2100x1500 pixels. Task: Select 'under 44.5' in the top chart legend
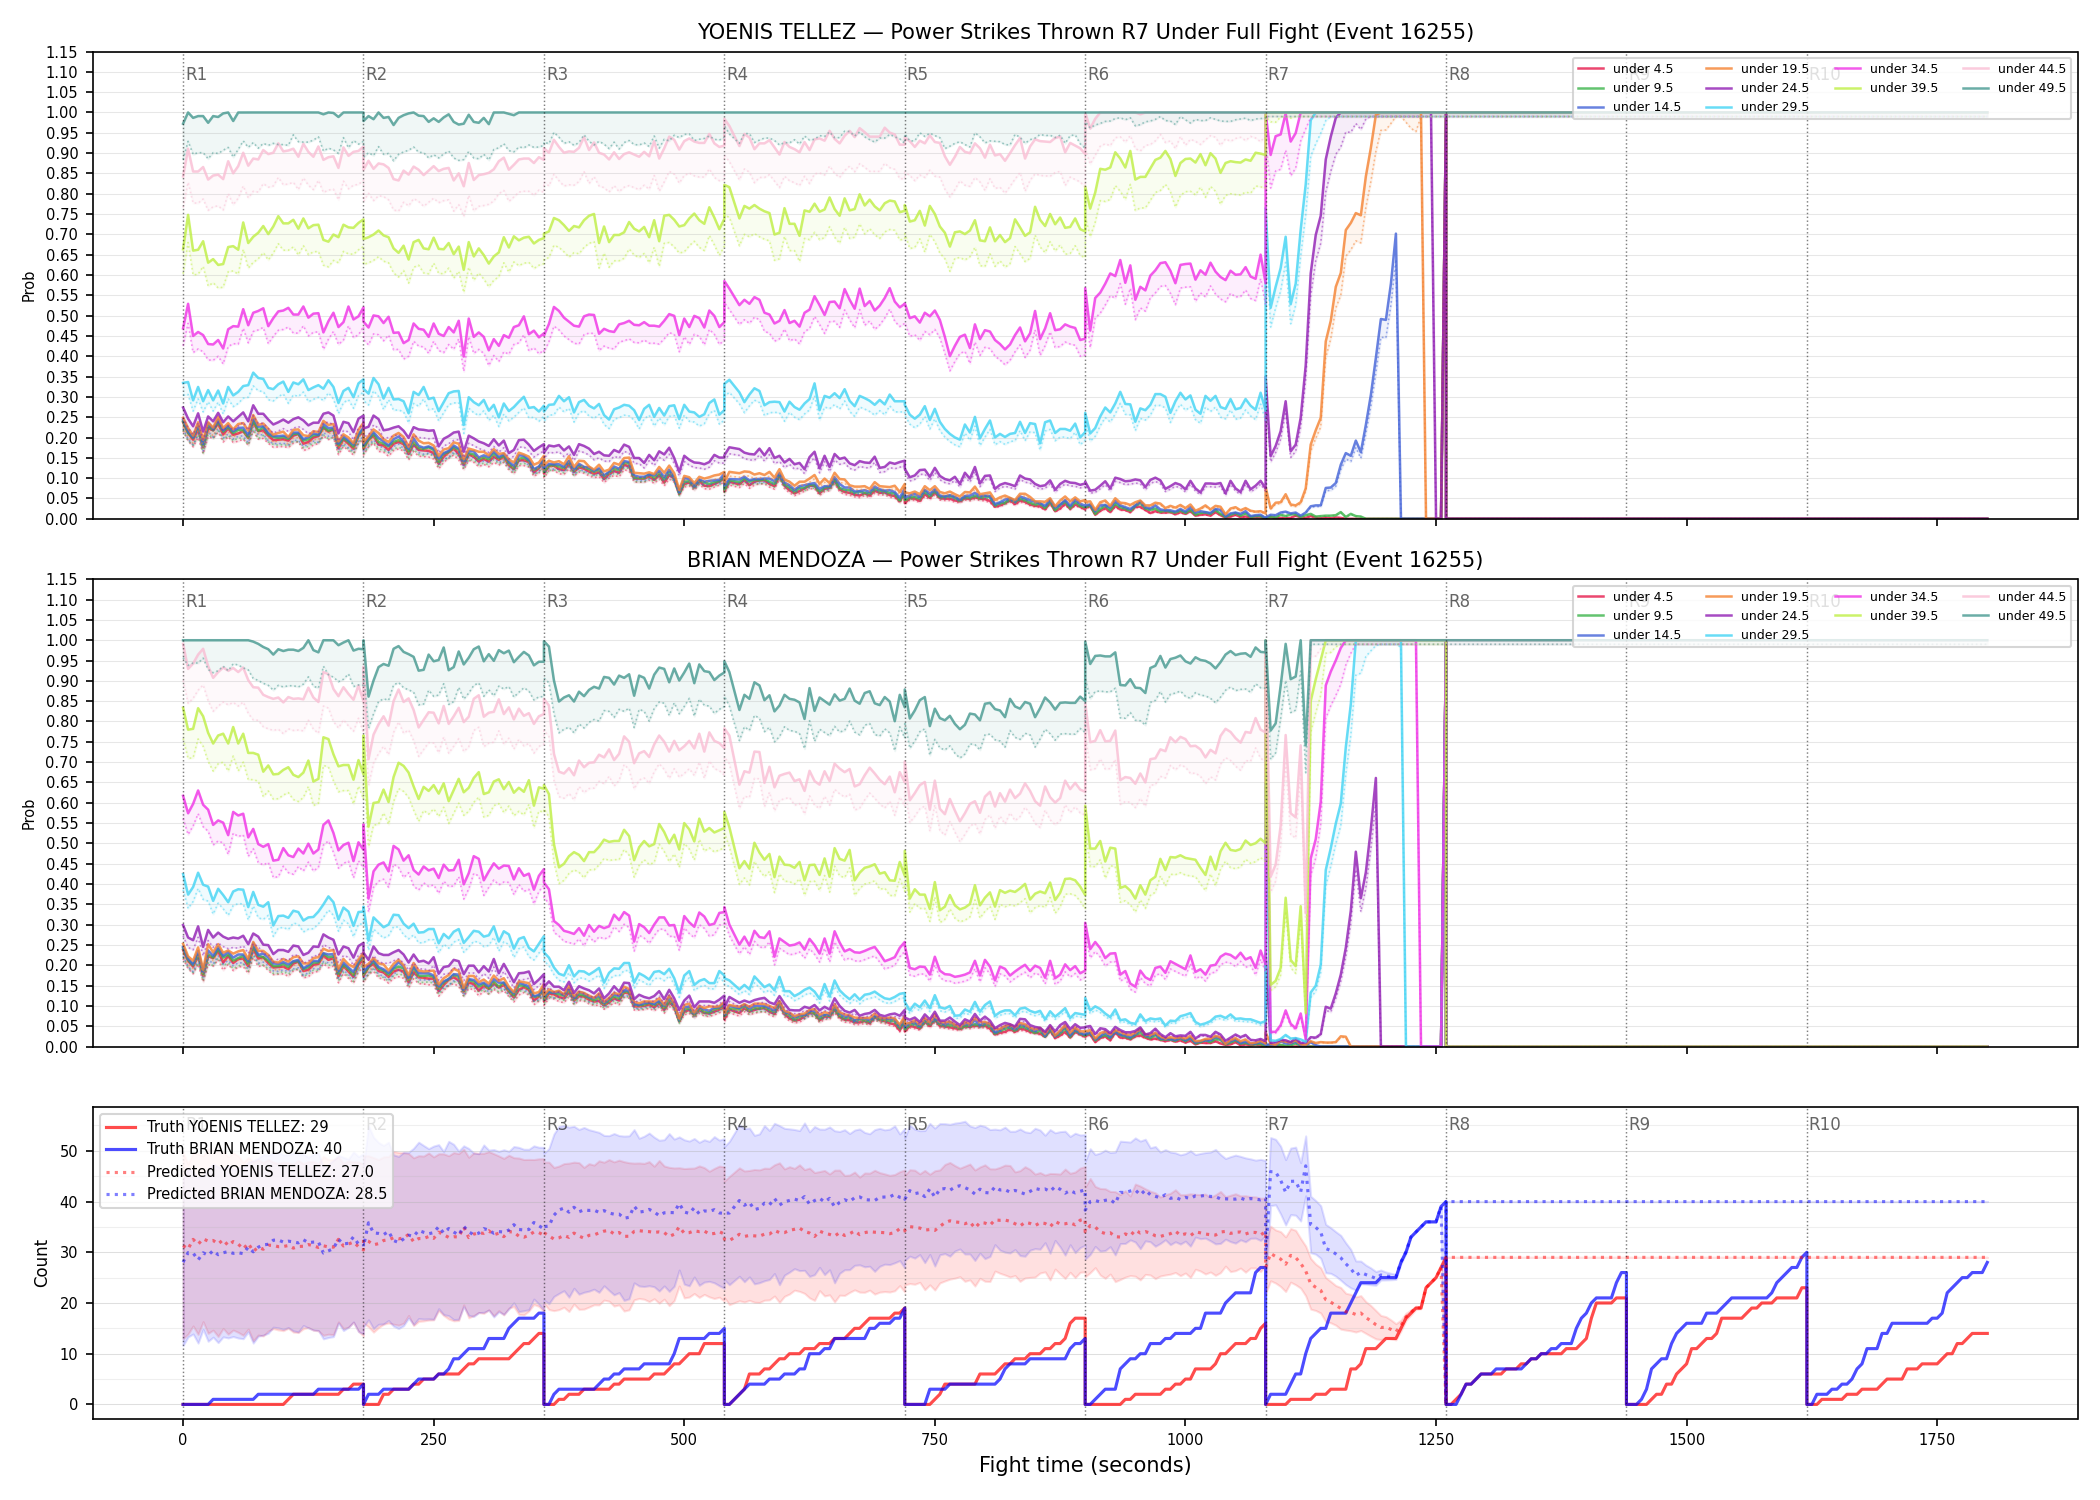[x=2014, y=69]
